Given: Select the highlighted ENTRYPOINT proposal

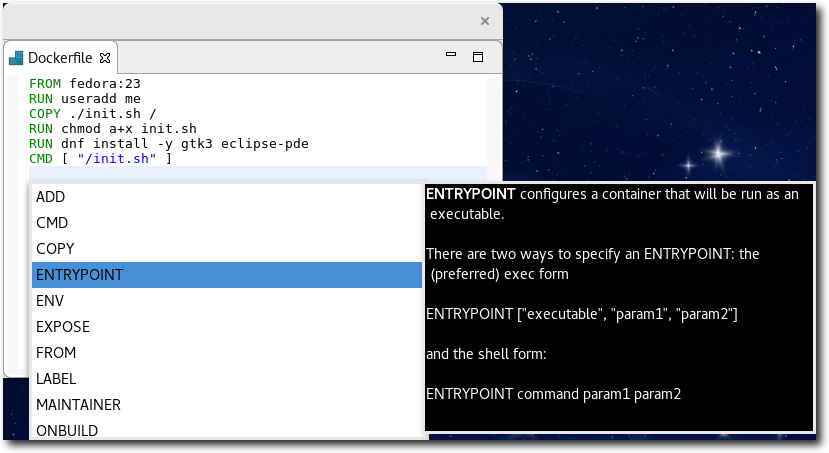Looking at the screenshot, I should tap(80, 275).
